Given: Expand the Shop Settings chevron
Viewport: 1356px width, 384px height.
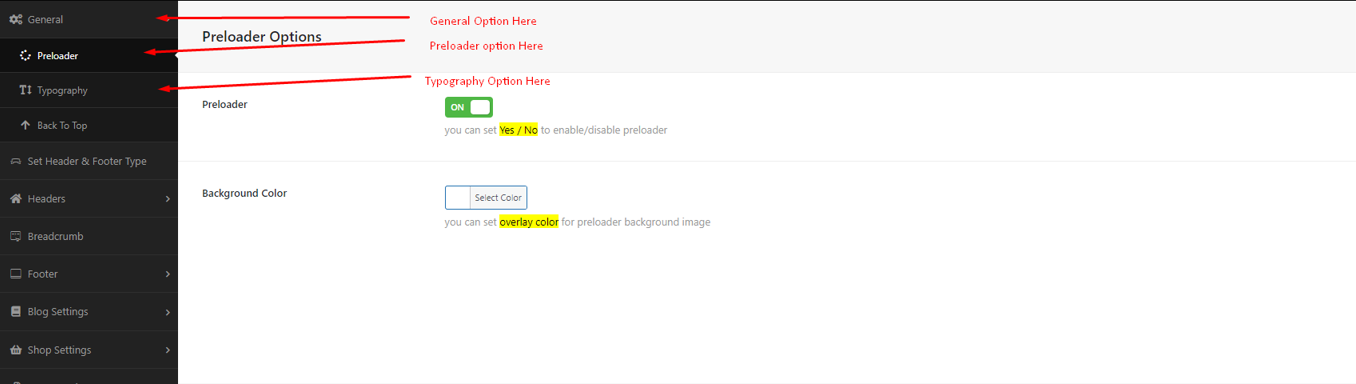Looking at the screenshot, I should click(167, 350).
